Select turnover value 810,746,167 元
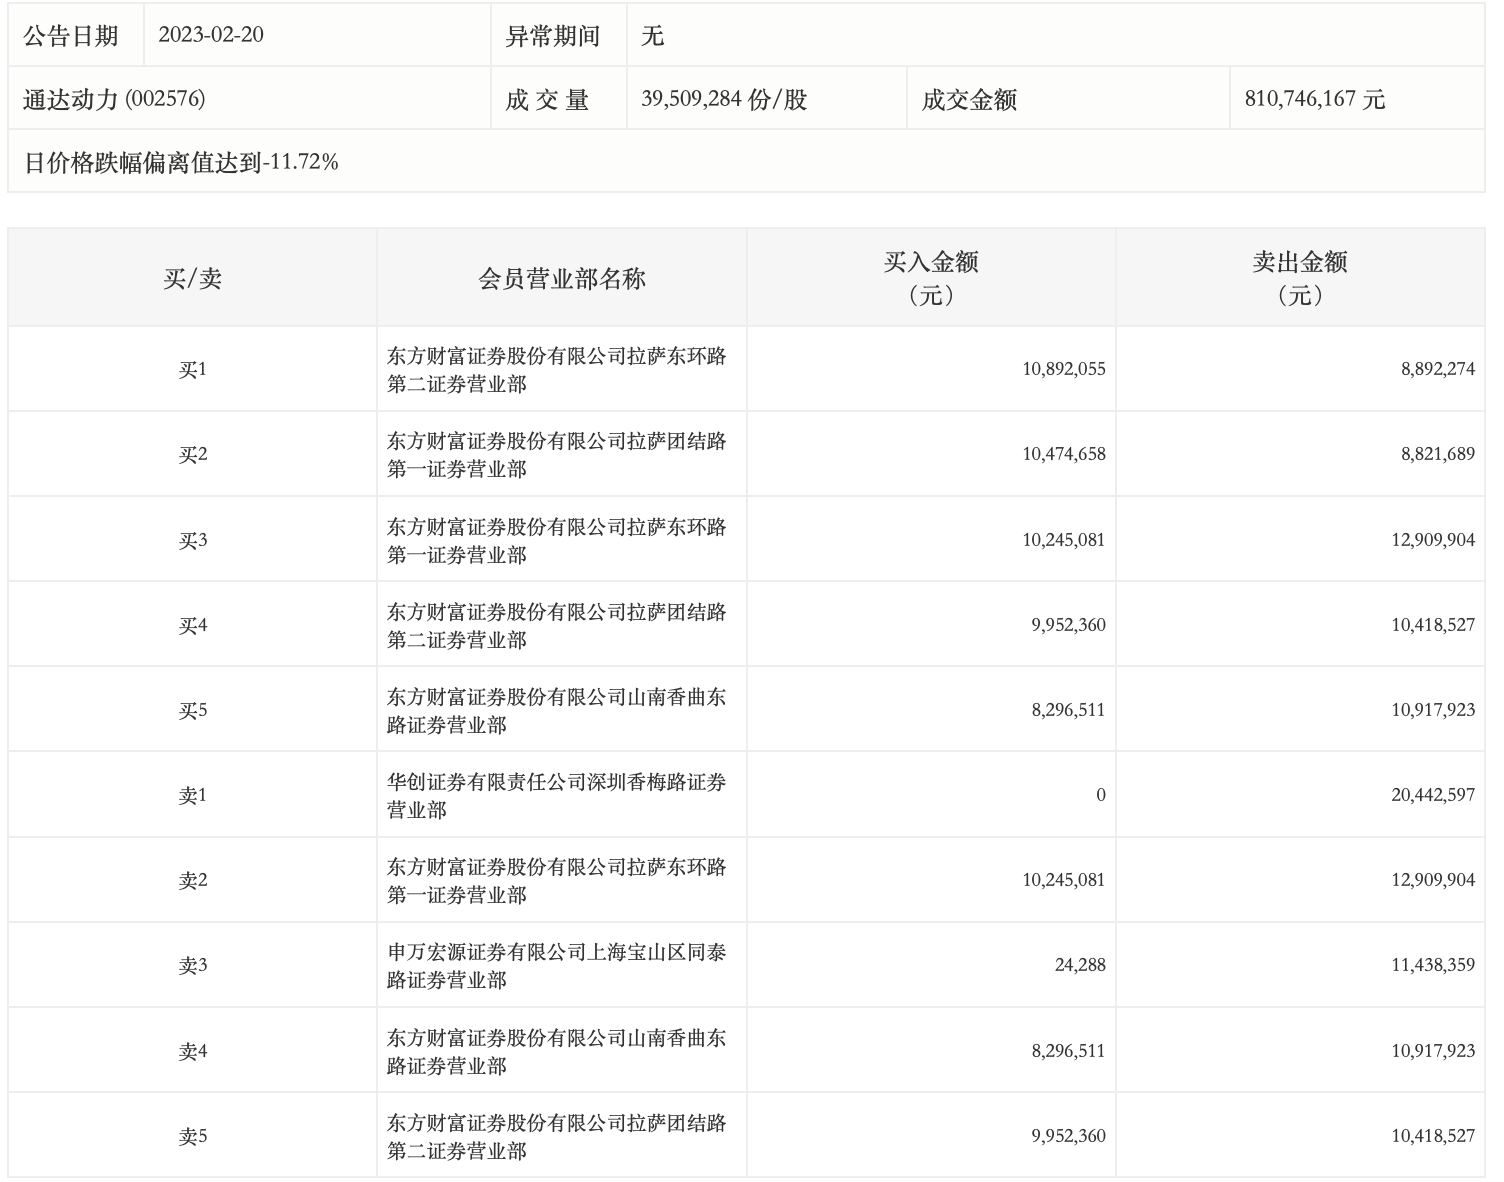This screenshot has width=1504, height=1182. coord(1315,99)
